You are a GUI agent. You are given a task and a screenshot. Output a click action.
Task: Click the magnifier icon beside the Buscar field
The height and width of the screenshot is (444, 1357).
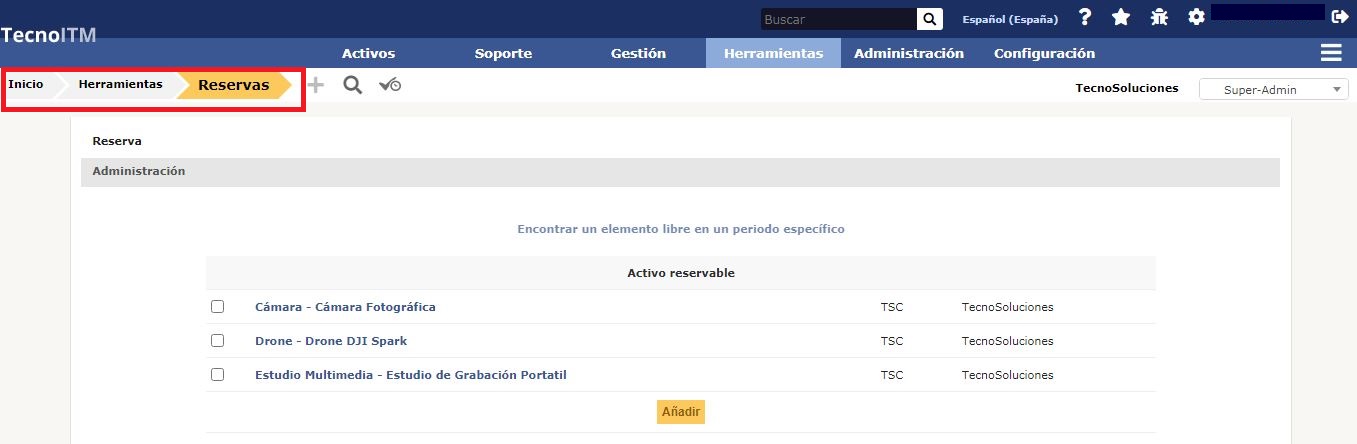coord(930,19)
